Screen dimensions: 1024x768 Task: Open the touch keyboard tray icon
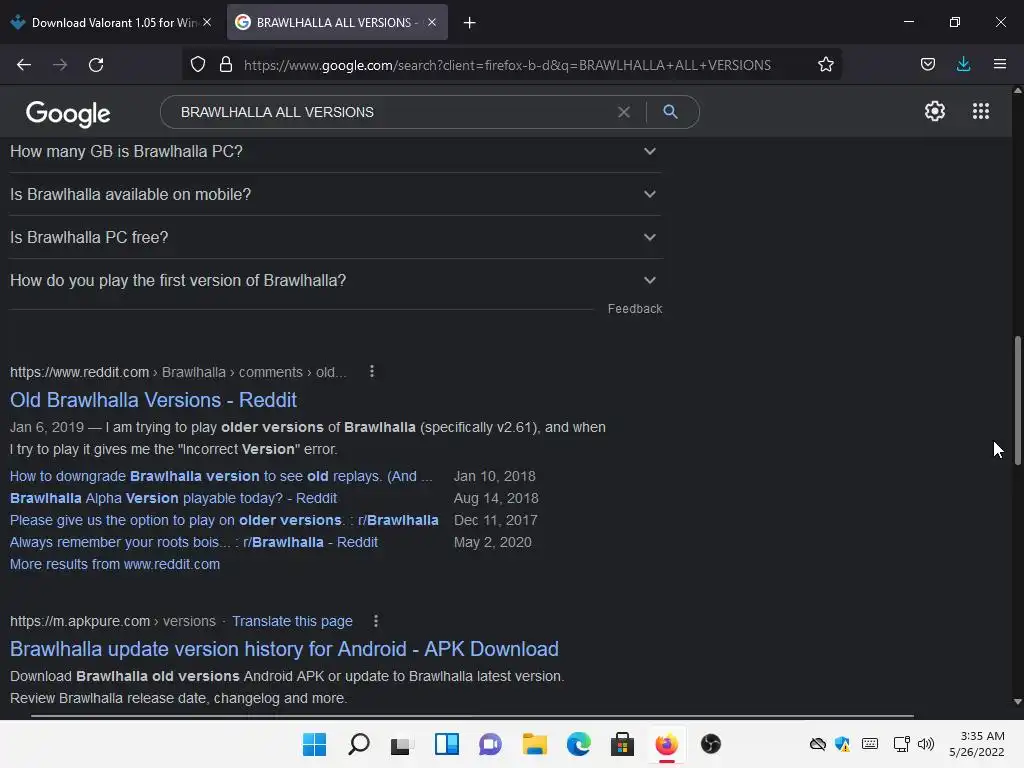click(x=870, y=744)
